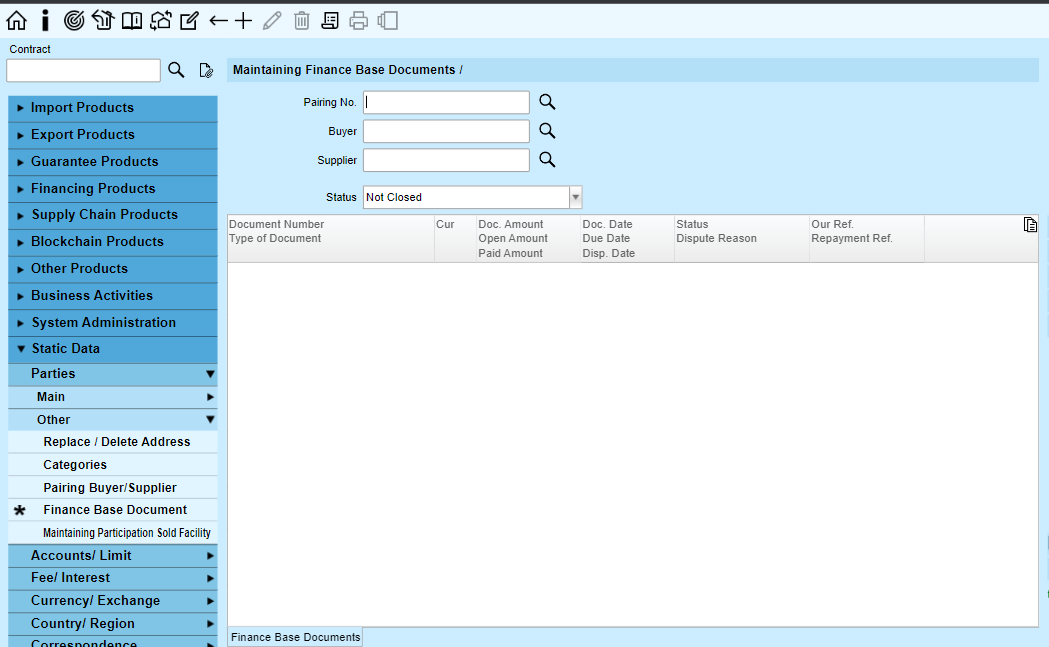This screenshot has width=1049, height=647.
Task: Expand System Administration section
Action: tap(113, 322)
